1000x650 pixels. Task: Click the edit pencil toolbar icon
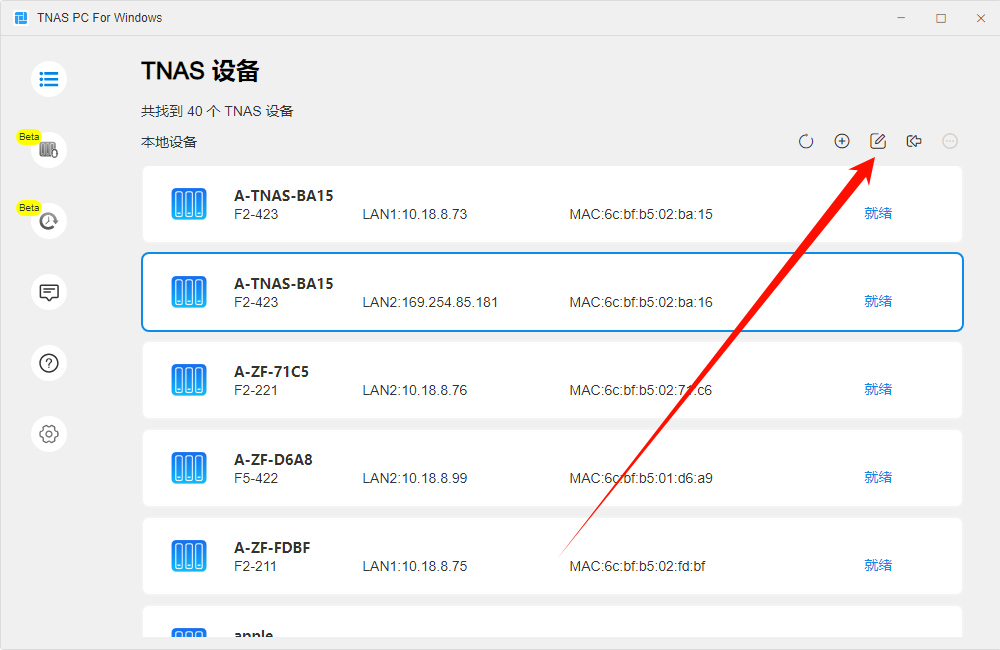[x=878, y=141]
